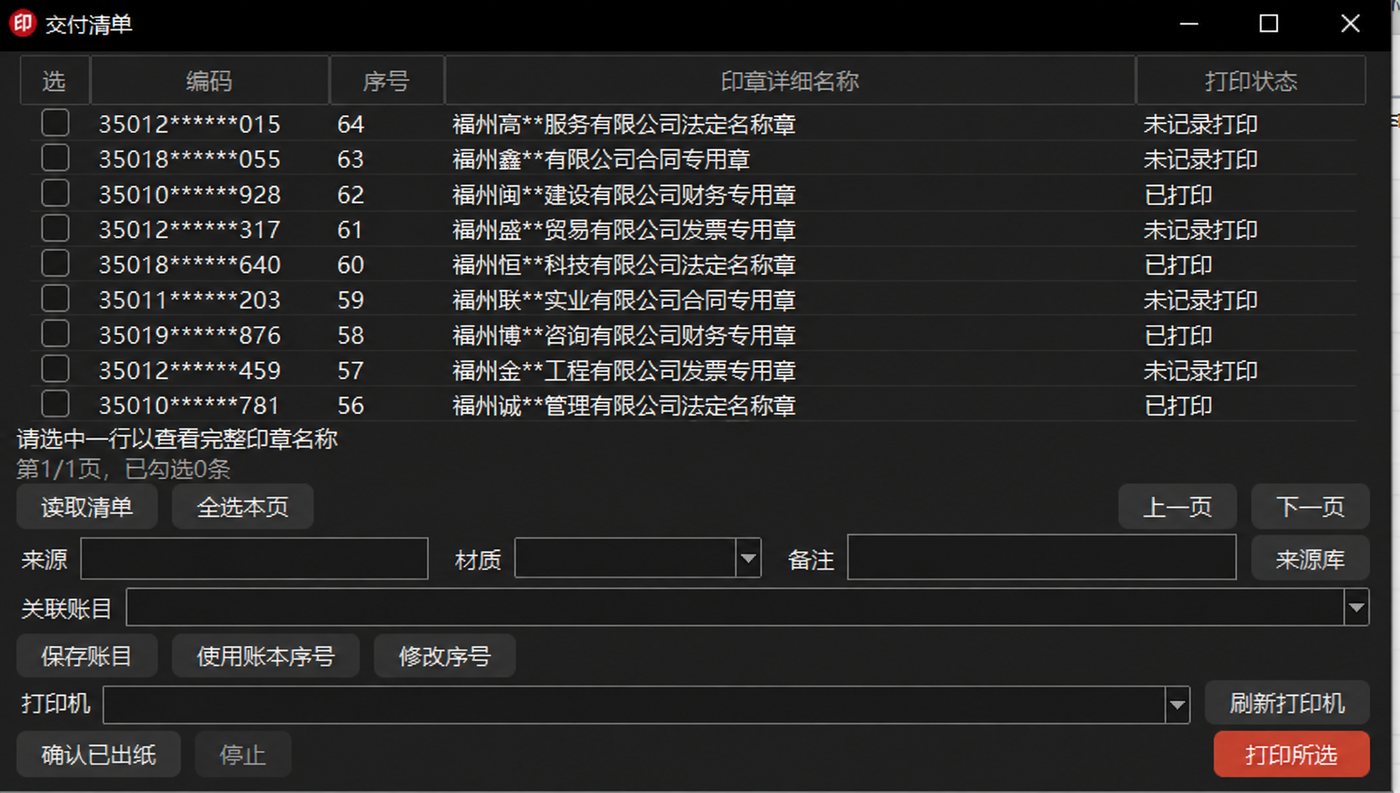Image resolution: width=1400 pixels, height=793 pixels.
Task: Open the 来源库 button
Action: click(x=1310, y=559)
